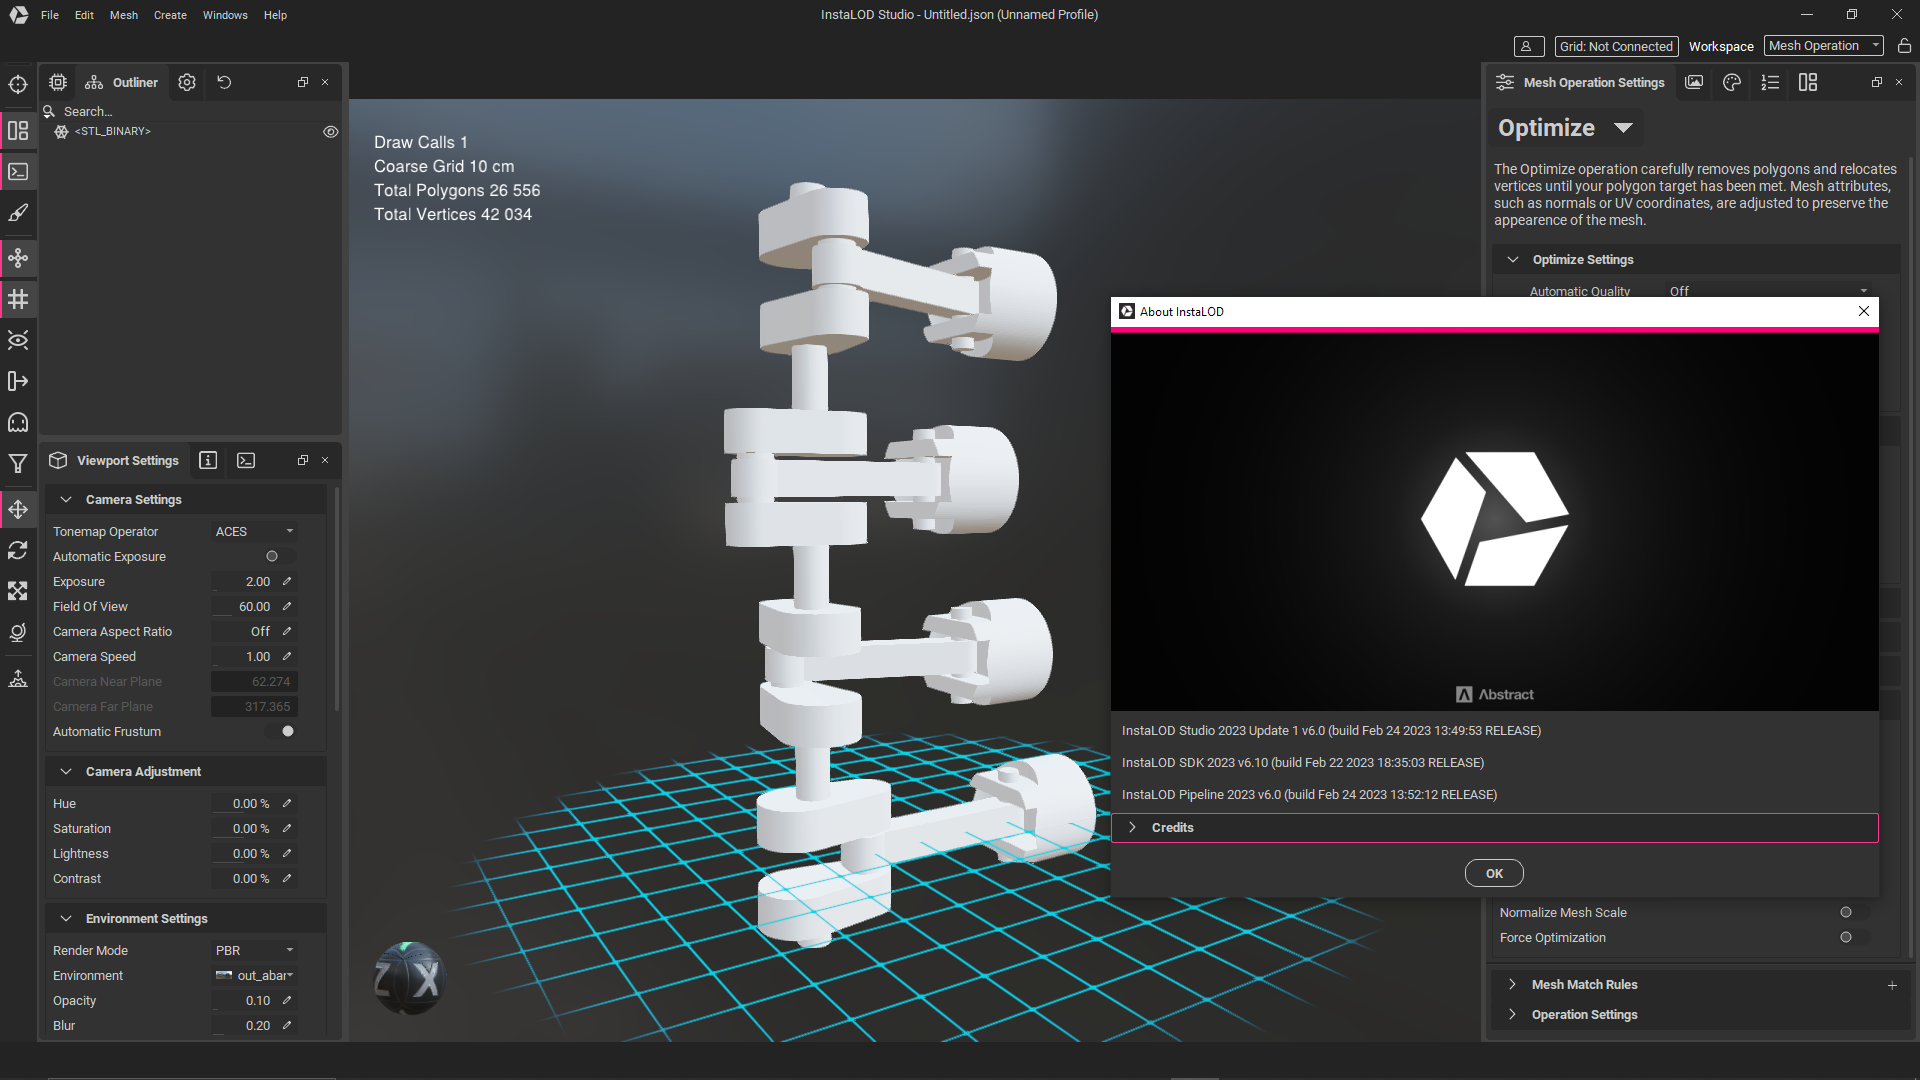The width and height of the screenshot is (1920, 1080).
Task: Select the scale expand arrows tool
Action: 18,591
